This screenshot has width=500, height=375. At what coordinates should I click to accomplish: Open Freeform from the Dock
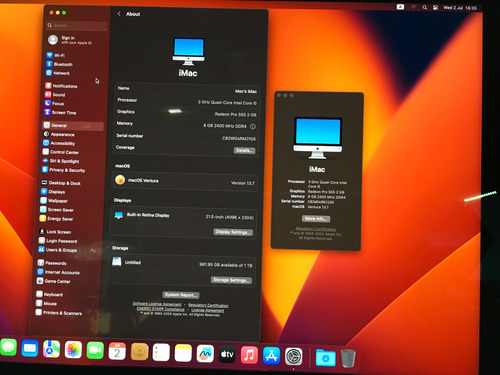pyautogui.click(x=205, y=354)
